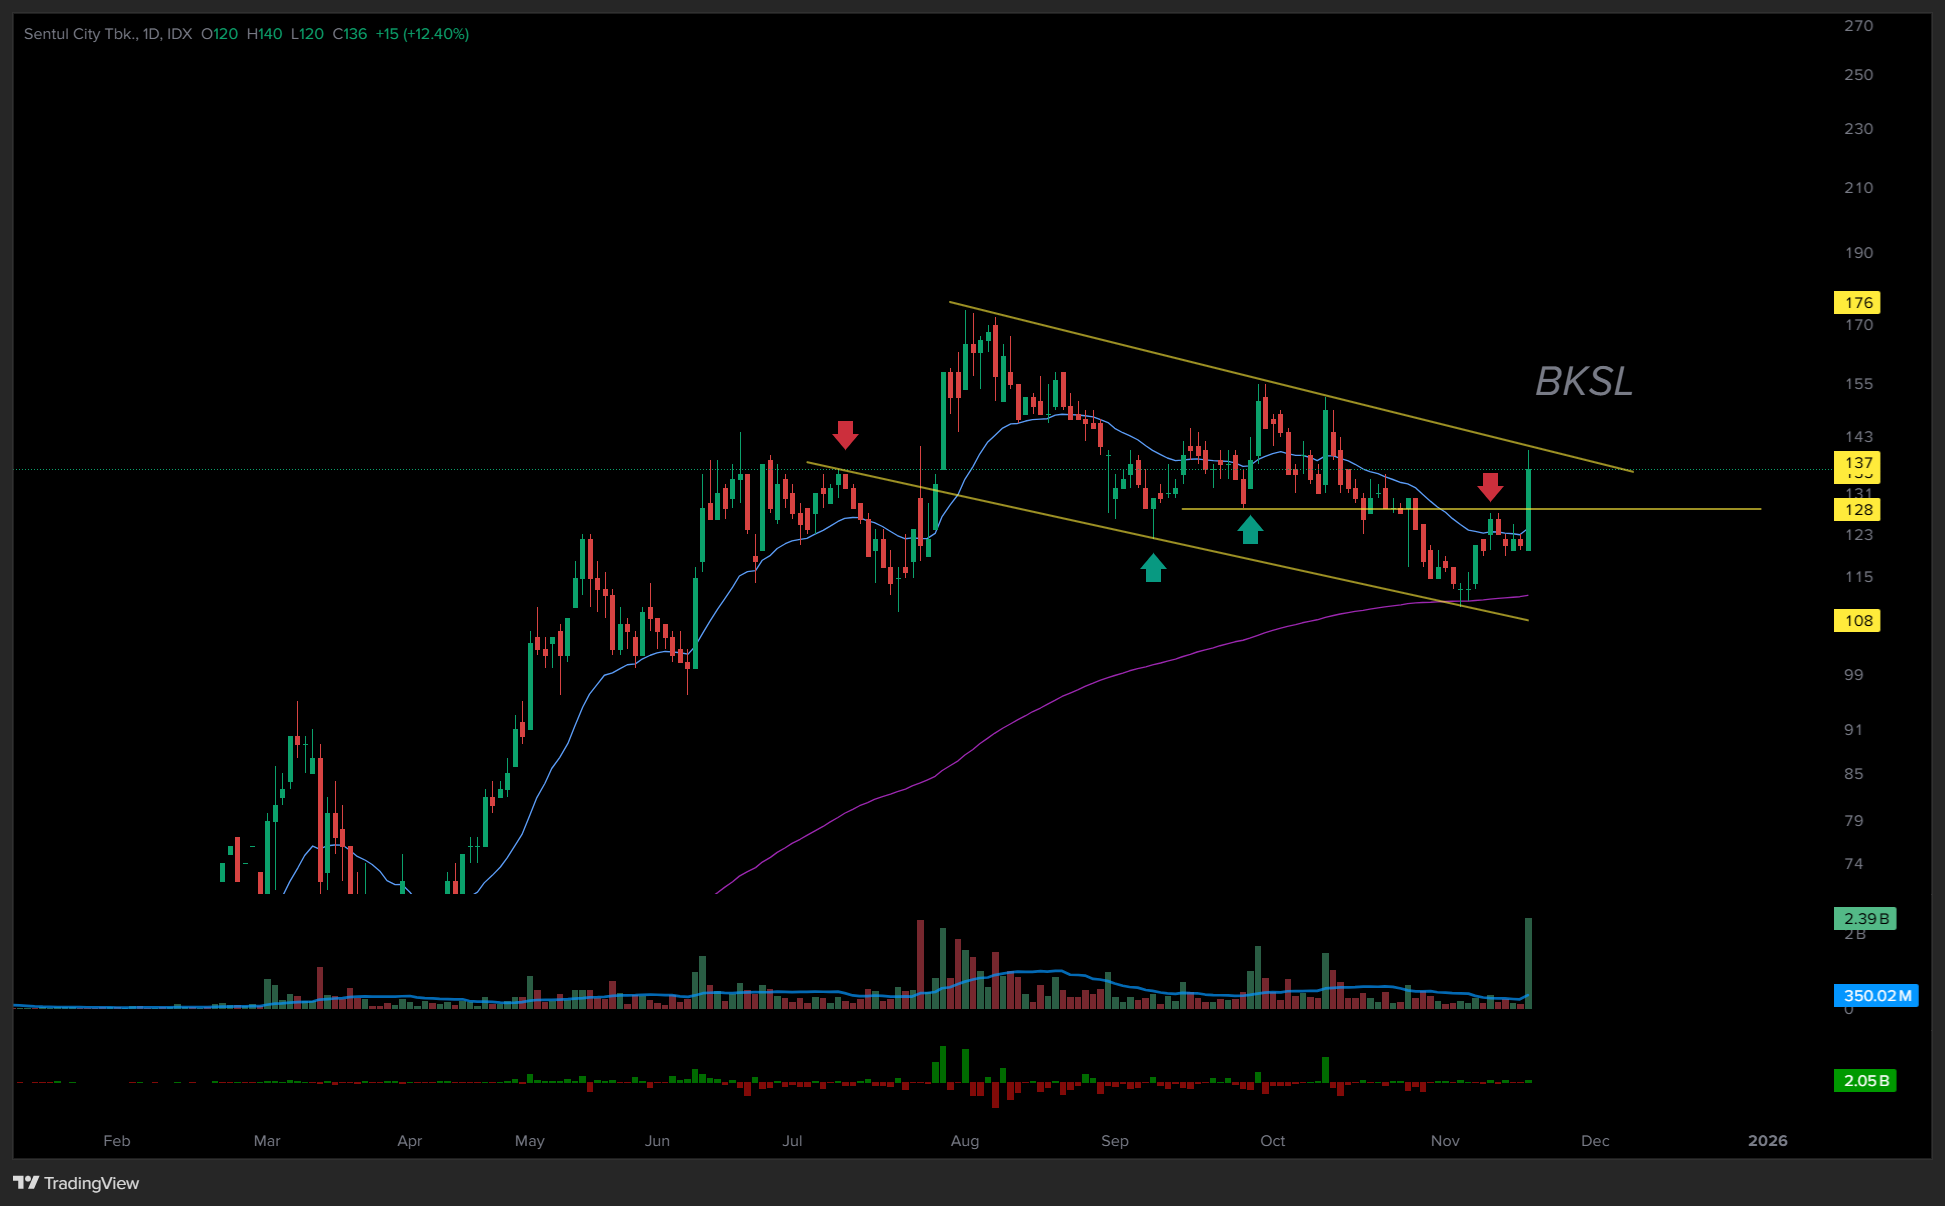Click the BKSL text annotation
Screen dimensions: 1945x1206
click(1583, 381)
